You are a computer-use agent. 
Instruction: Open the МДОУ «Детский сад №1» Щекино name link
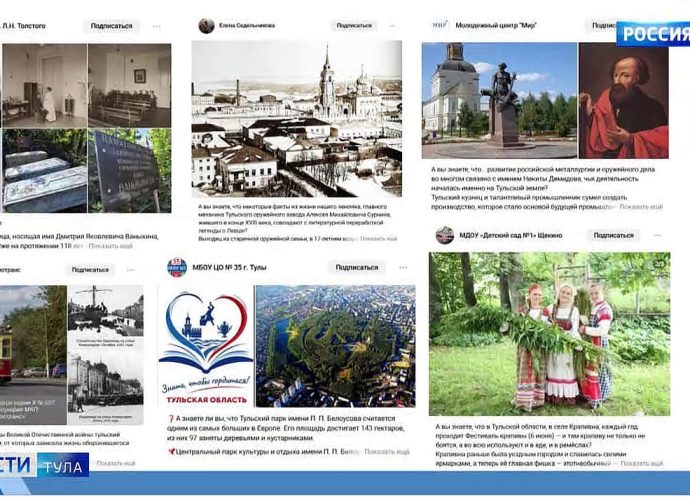tap(510, 235)
